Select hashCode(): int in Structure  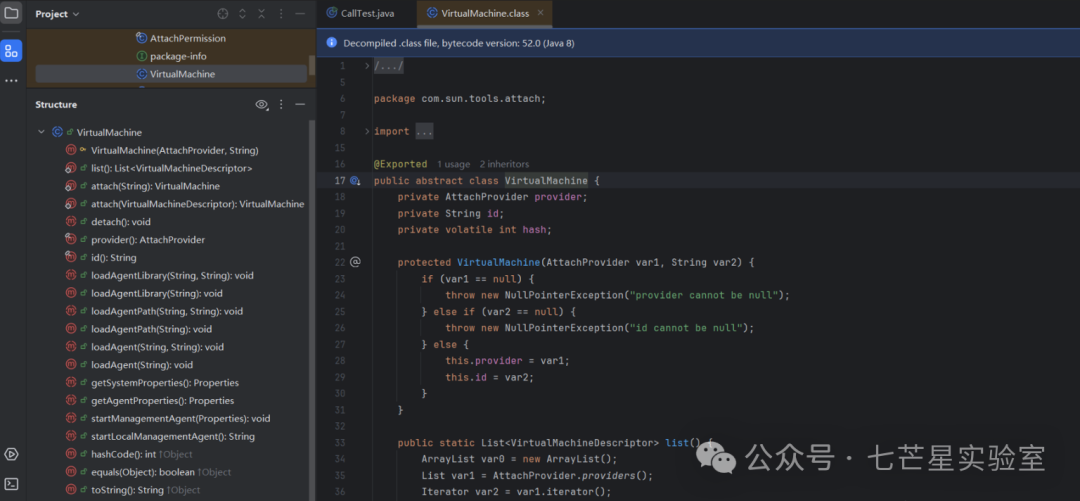pos(141,454)
